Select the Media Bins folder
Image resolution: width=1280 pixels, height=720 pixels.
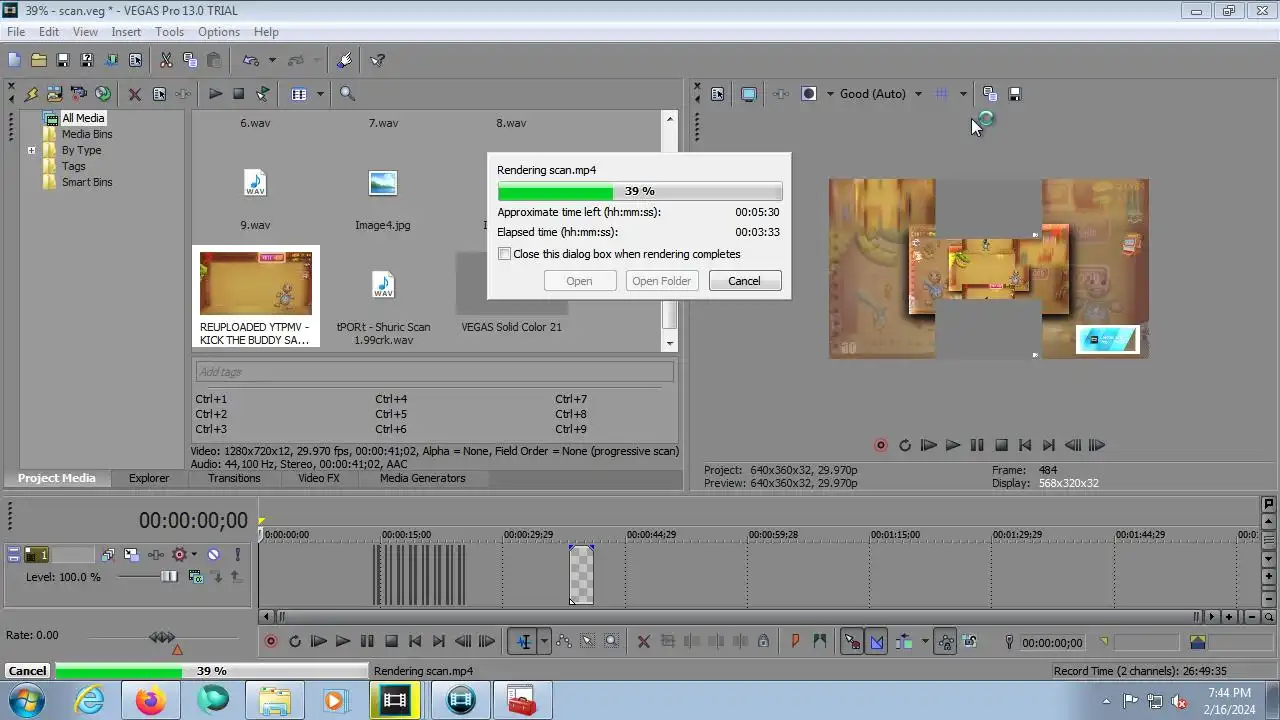tap(87, 134)
